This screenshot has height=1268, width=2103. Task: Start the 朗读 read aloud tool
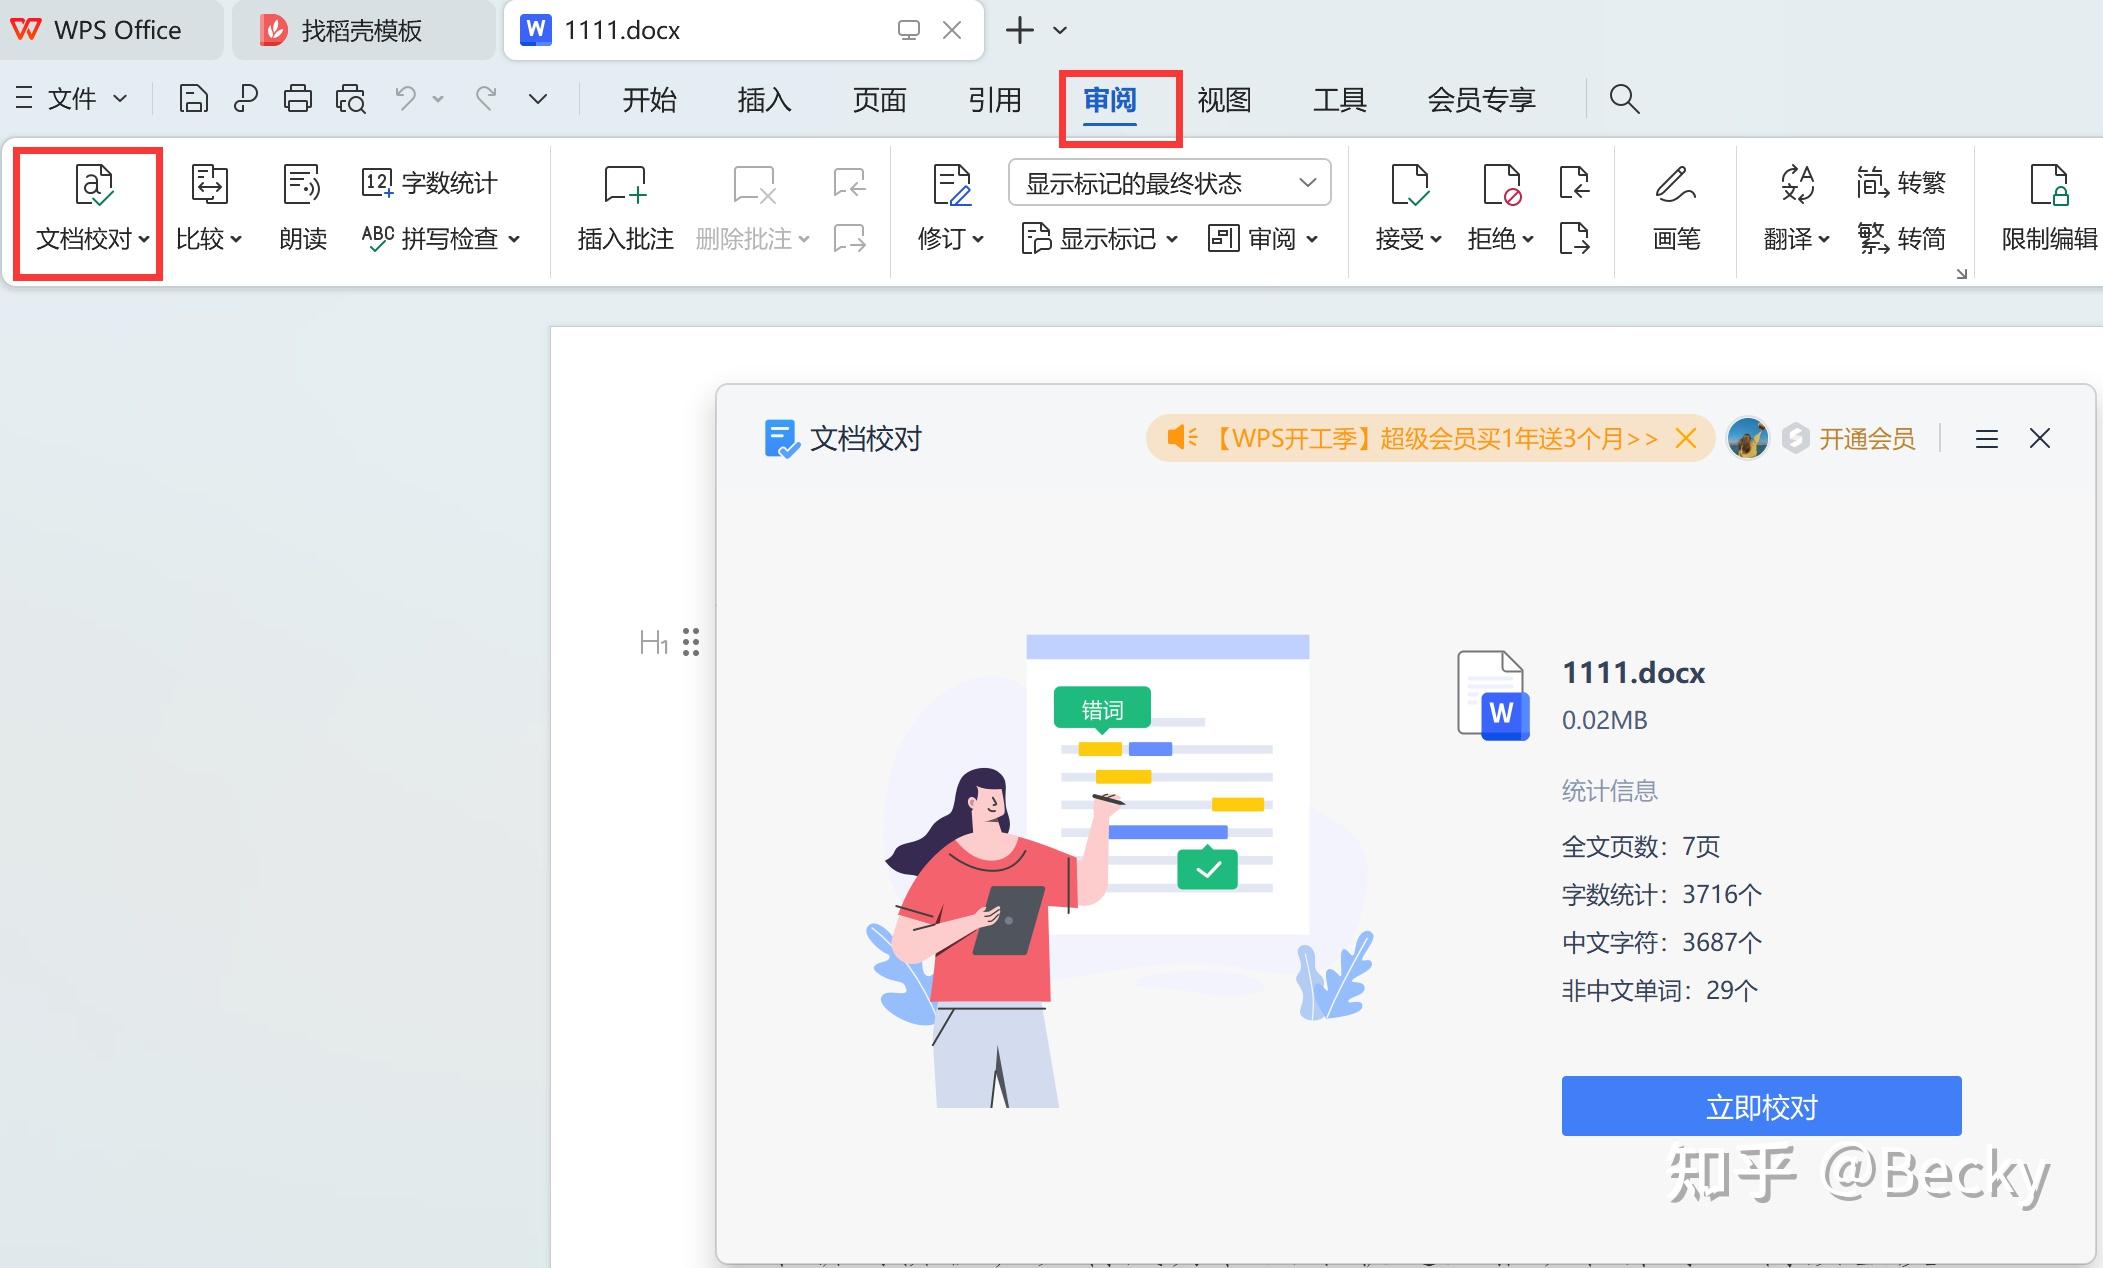coord(303,210)
